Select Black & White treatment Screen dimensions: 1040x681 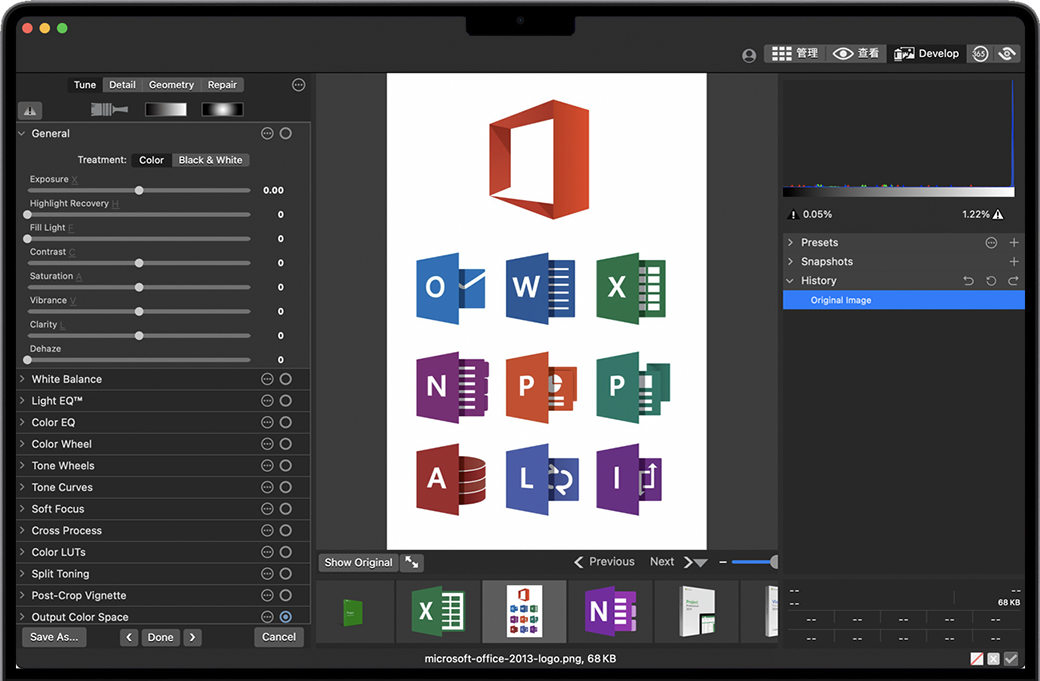(210, 160)
